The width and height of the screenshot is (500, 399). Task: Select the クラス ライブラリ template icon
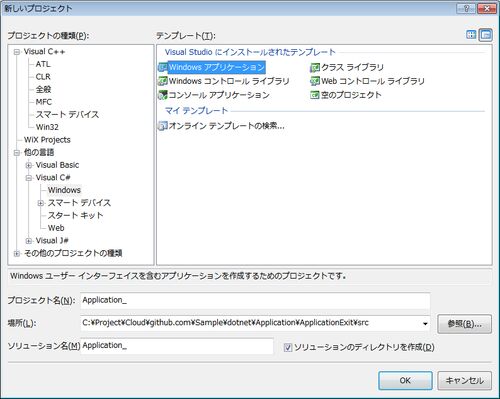click(x=315, y=68)
